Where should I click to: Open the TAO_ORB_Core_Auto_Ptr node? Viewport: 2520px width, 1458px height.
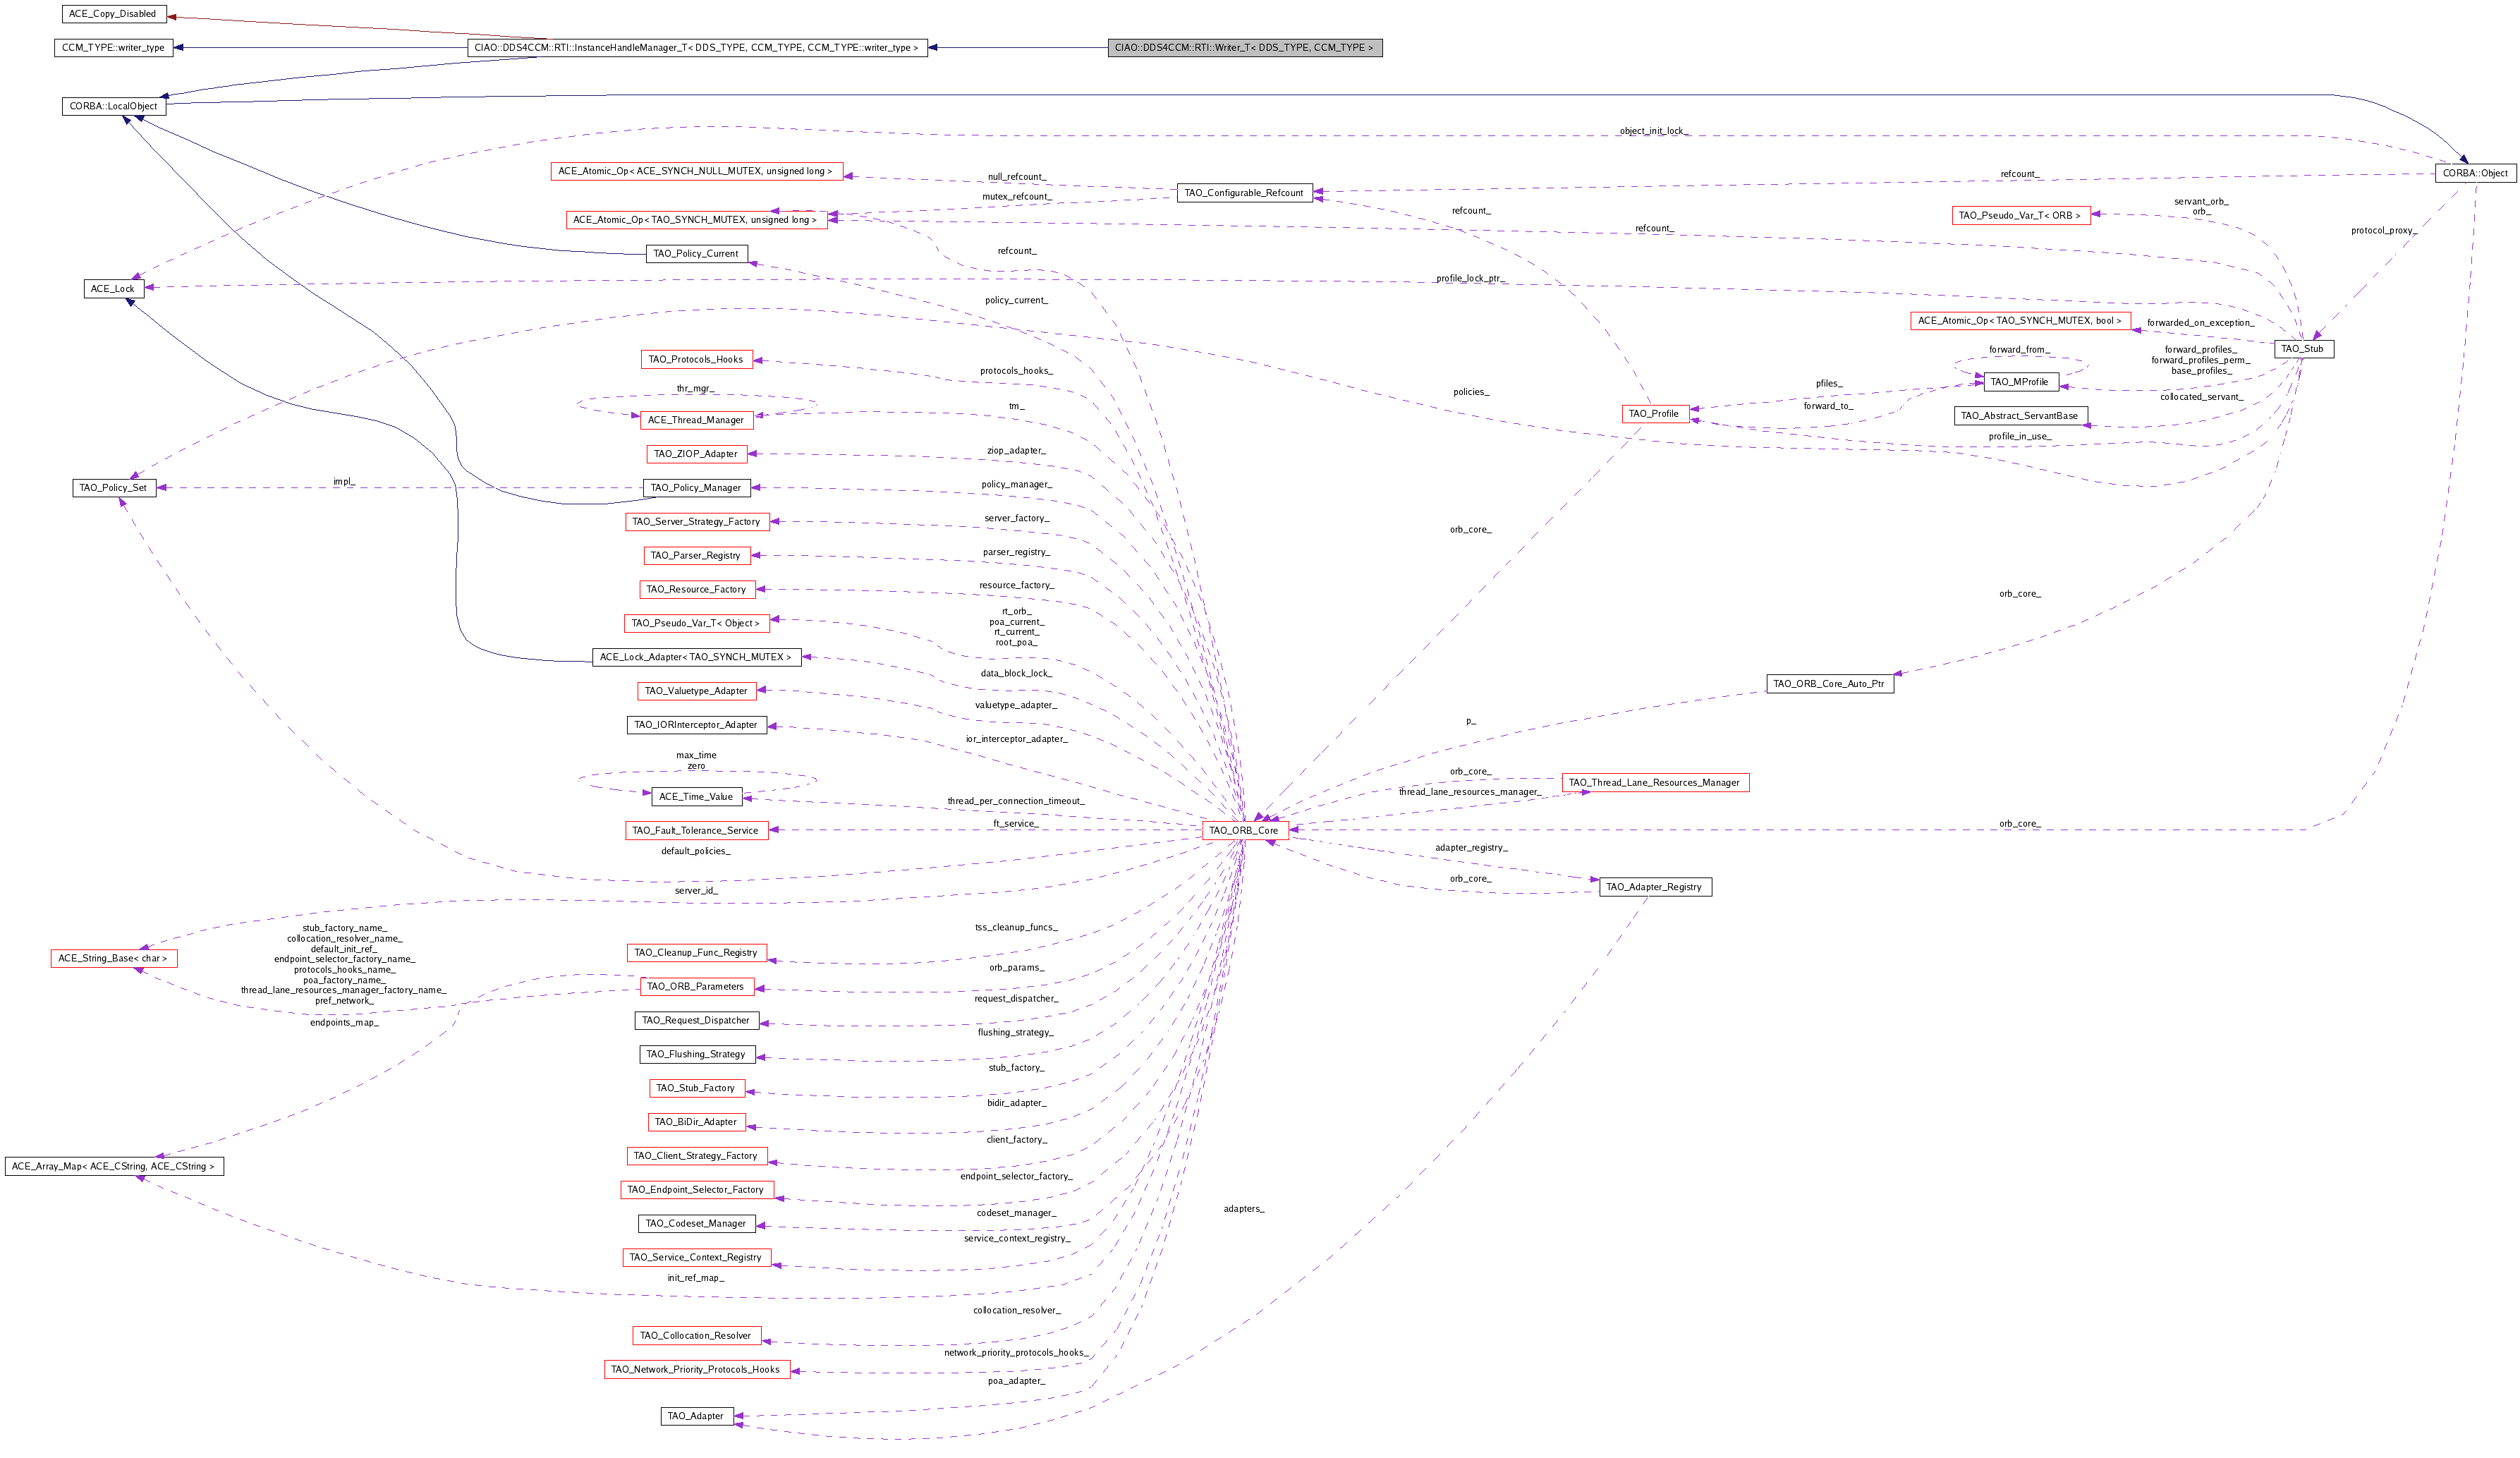pyautogui.click(x=1829, y=684)
